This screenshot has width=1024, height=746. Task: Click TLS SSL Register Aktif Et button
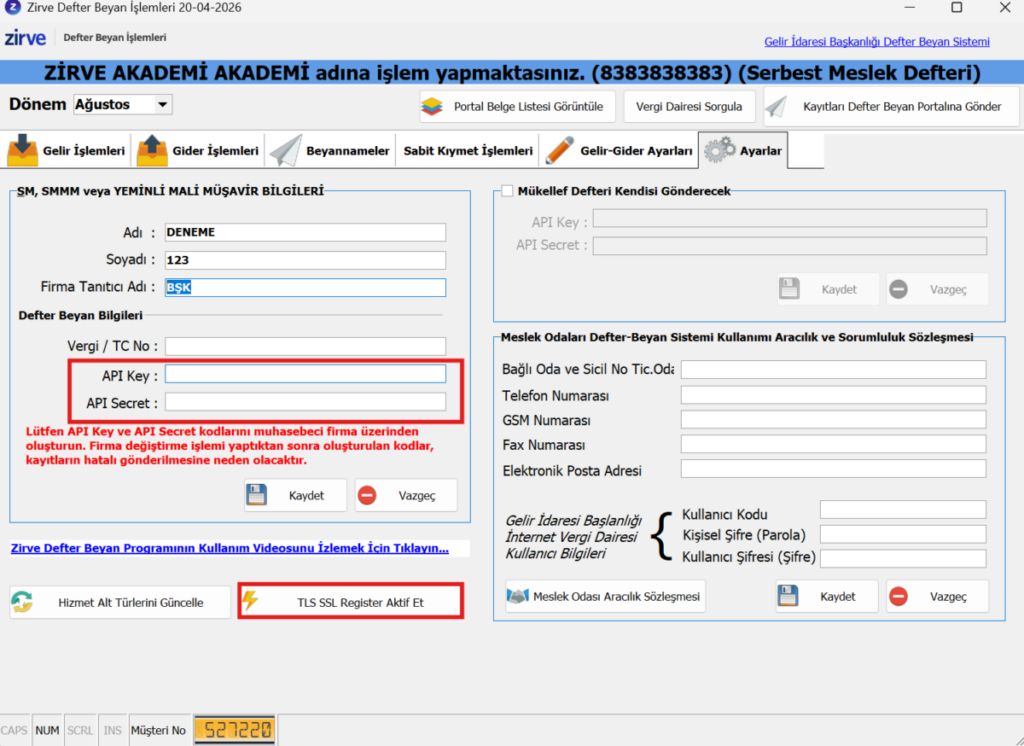coord(351,602)
